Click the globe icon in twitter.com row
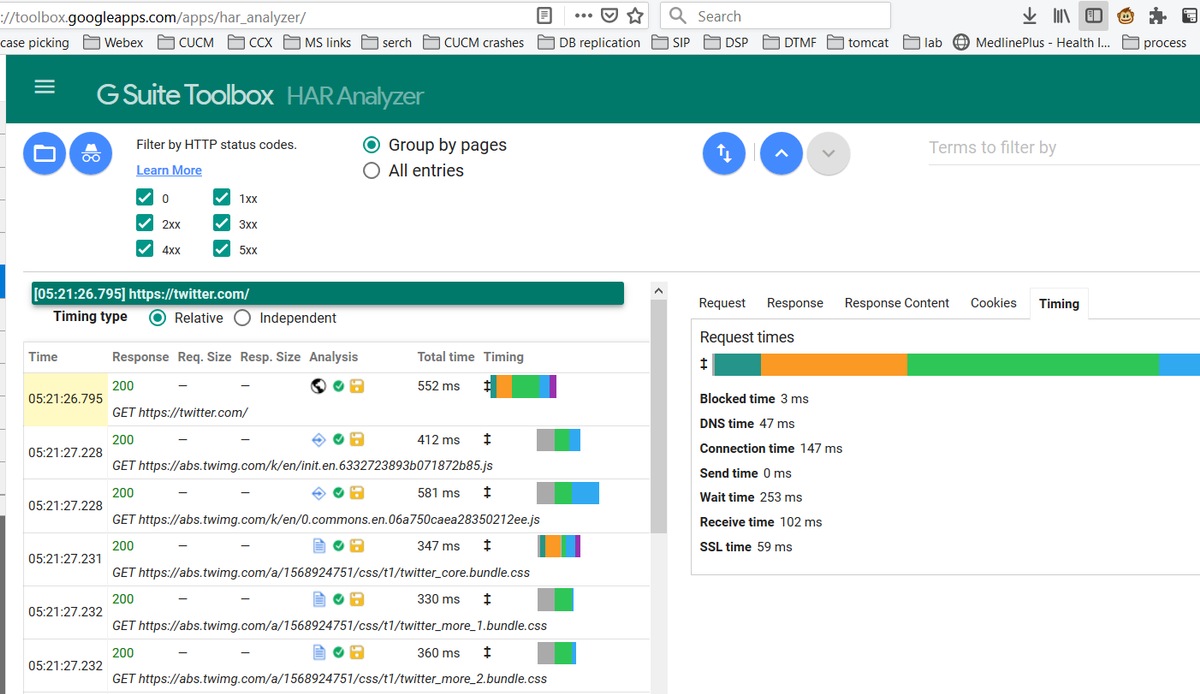 tap(319, 386)
